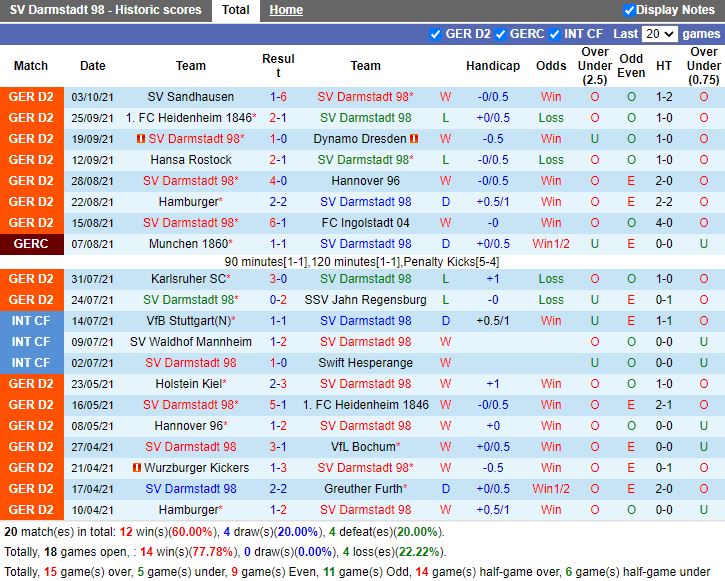Click the INT CF label for 14/07/21 match
725x581 pixels.
31,321
